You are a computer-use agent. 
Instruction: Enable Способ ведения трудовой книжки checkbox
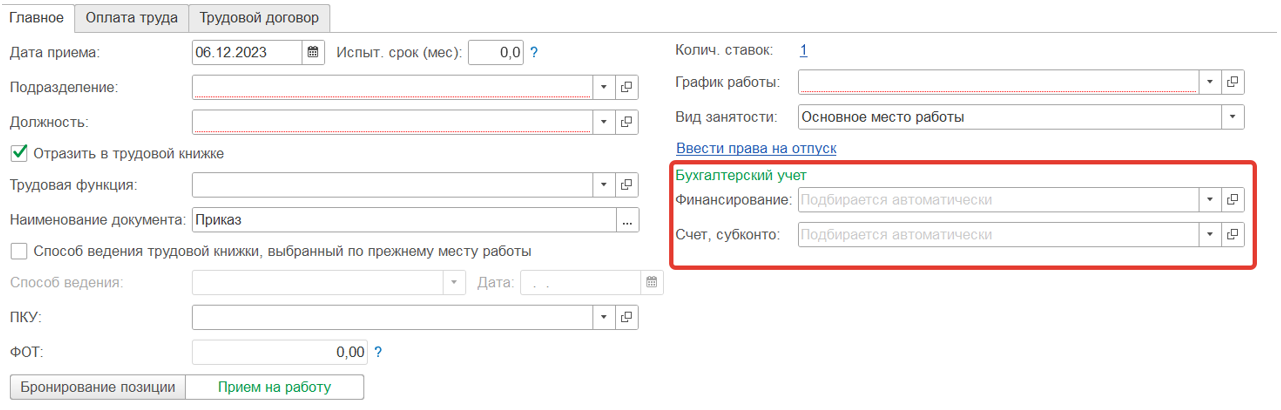coord(18,251)
